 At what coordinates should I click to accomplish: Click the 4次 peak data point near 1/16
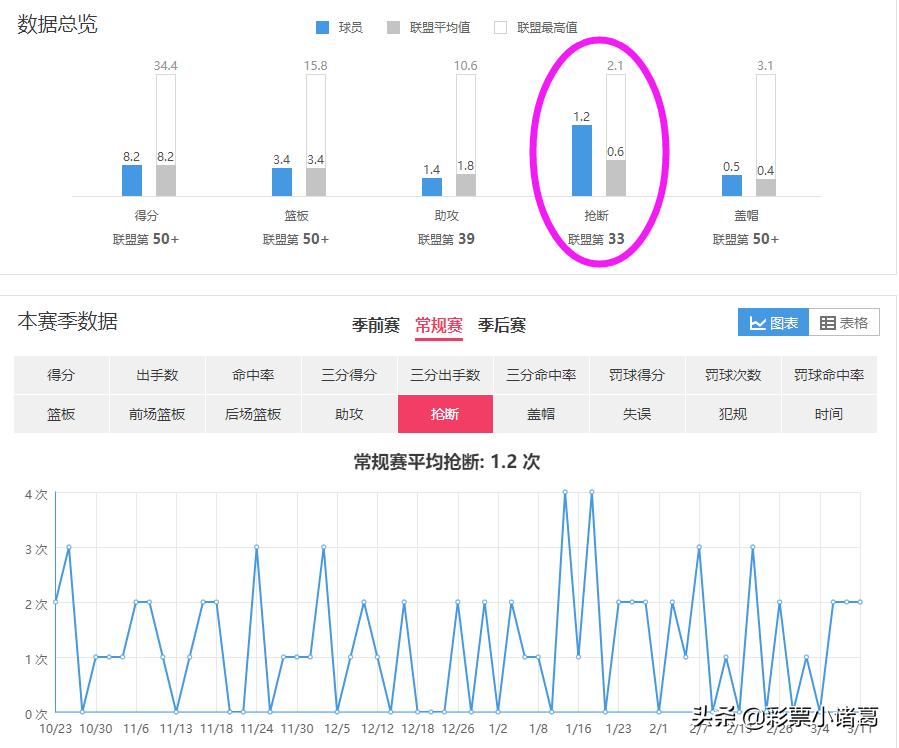(x=565, y=490)
